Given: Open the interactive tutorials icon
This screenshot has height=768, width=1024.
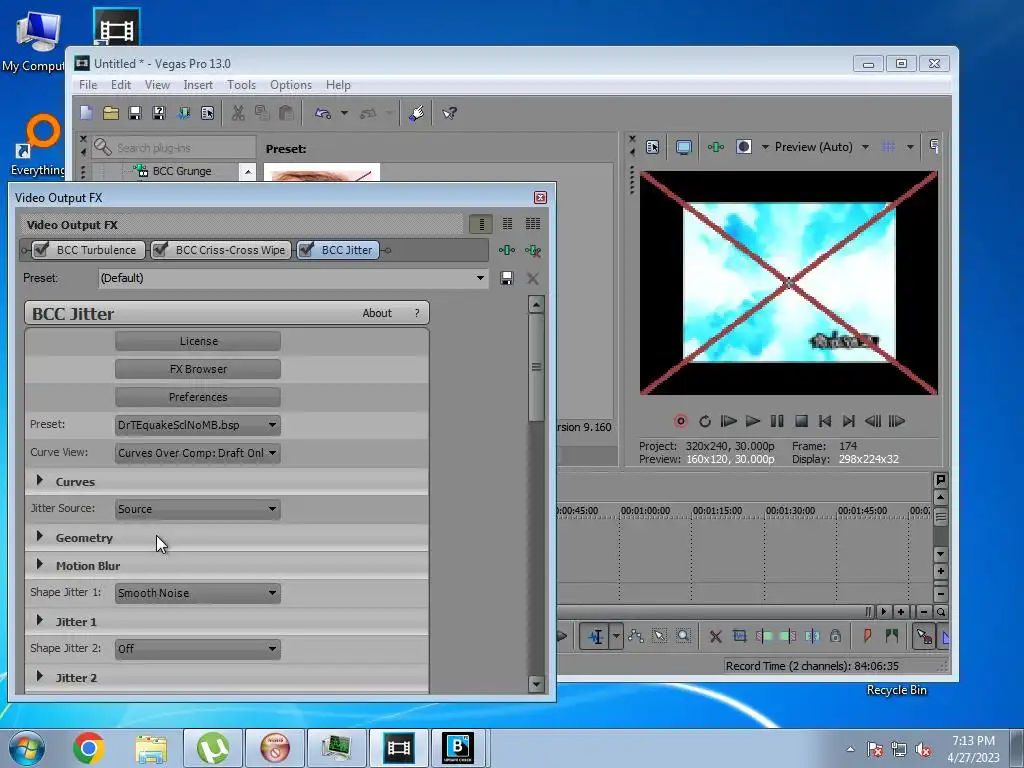Looking at the screenshot, I should [417, 113].
